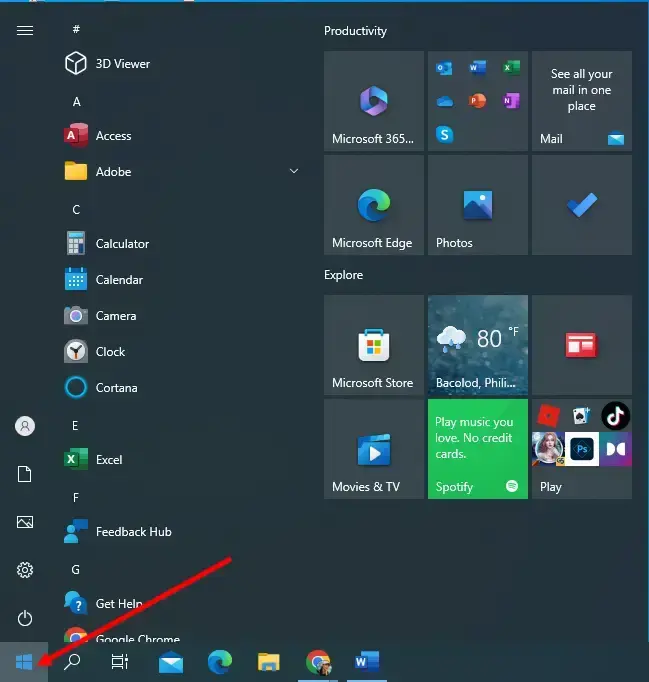Launch Excel from app list
The width and height of the screenshot is (649, 682).
[x=181, y=459]
